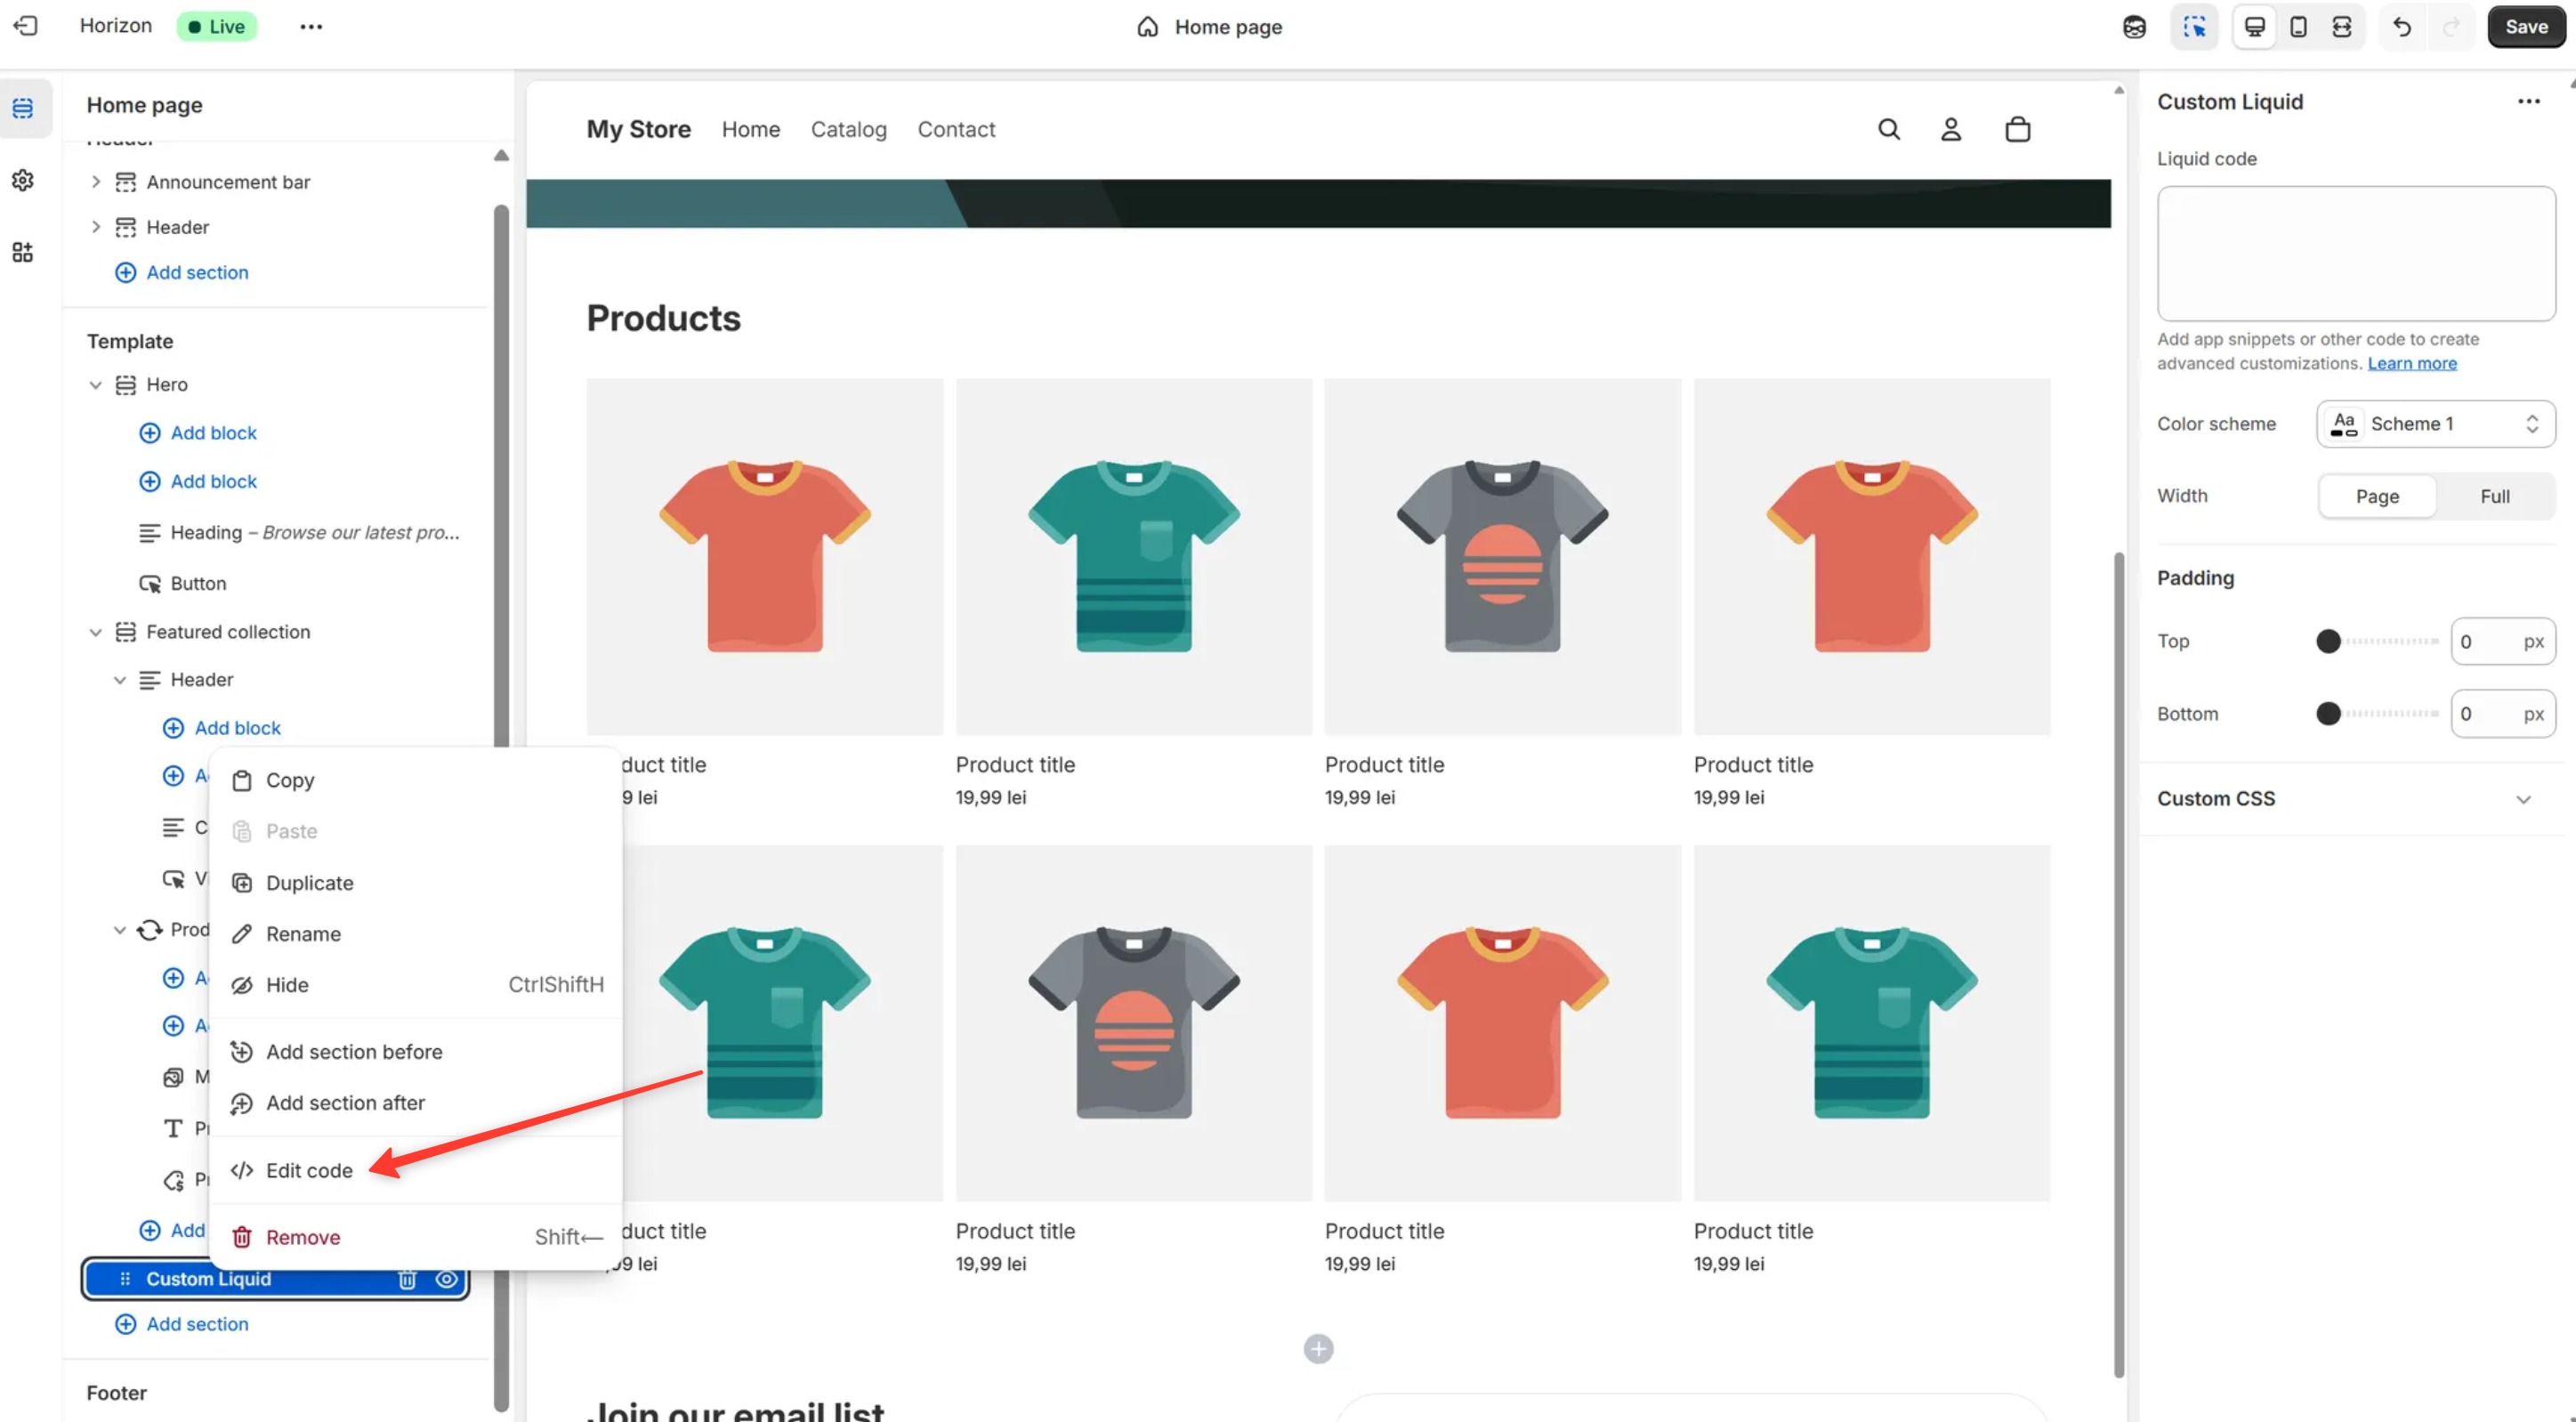Switch to mobile preview icon

click(2298, 27)
